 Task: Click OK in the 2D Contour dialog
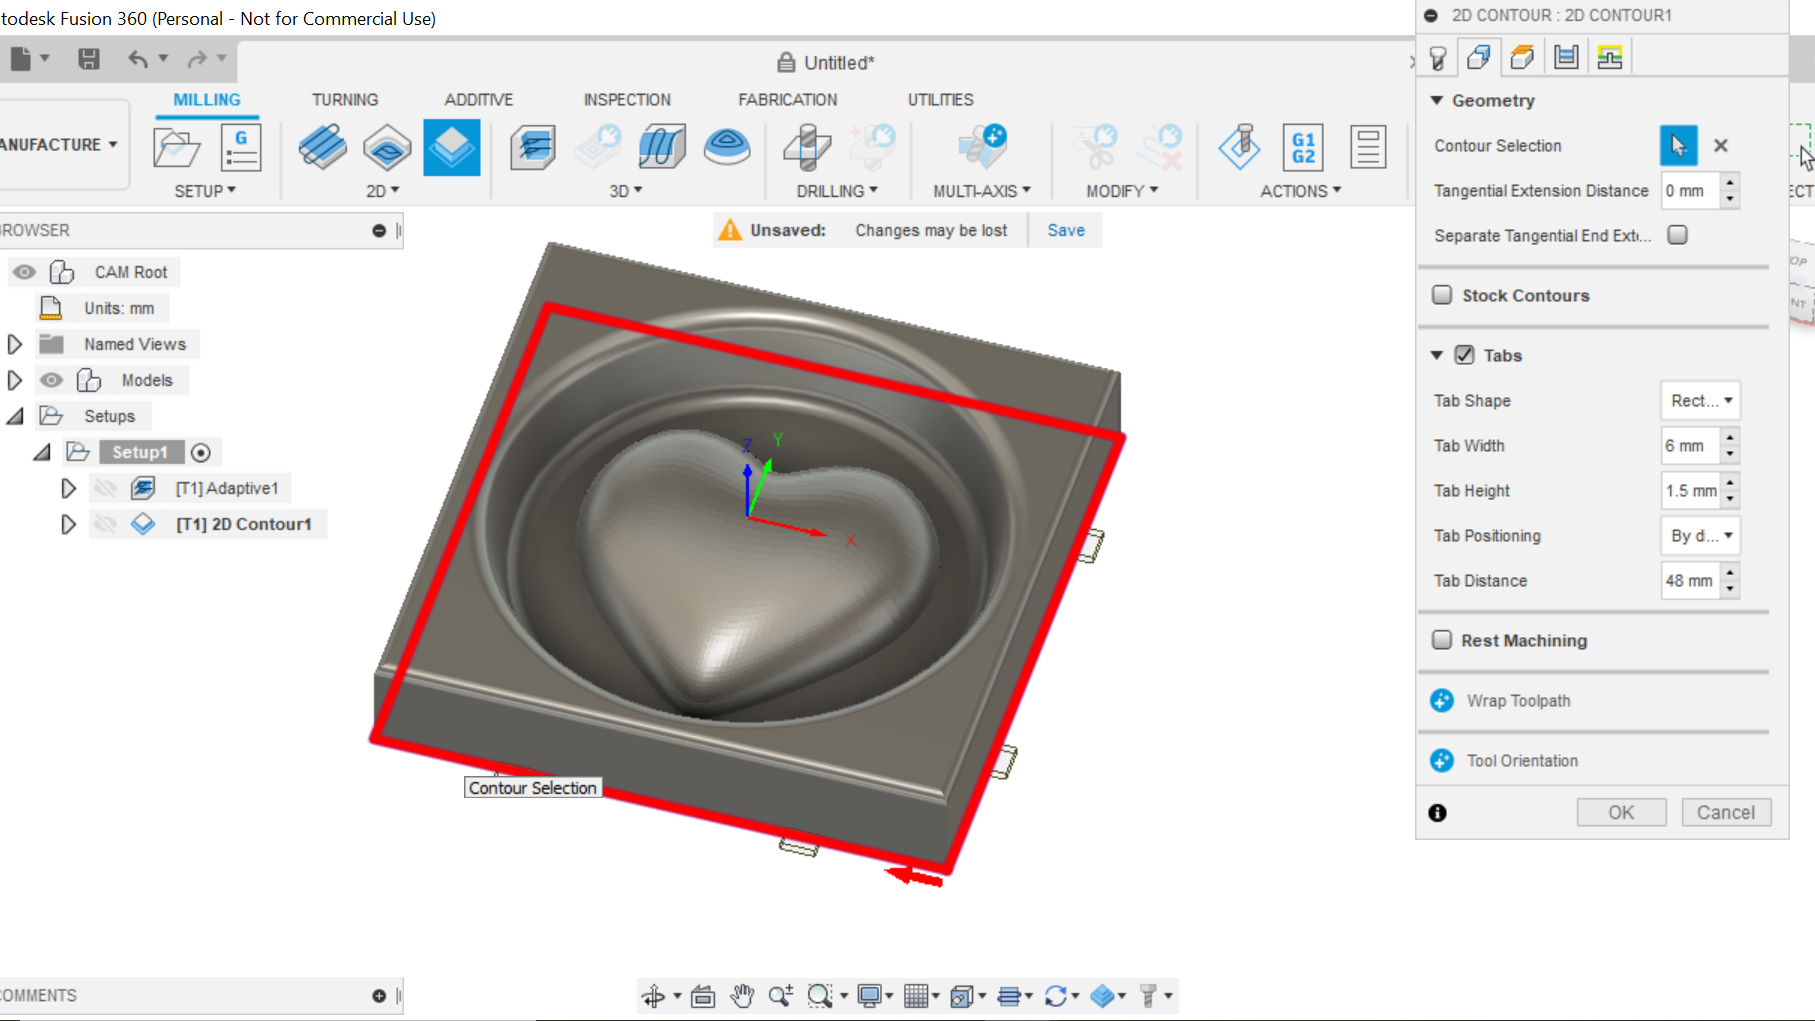point(1621,812)
